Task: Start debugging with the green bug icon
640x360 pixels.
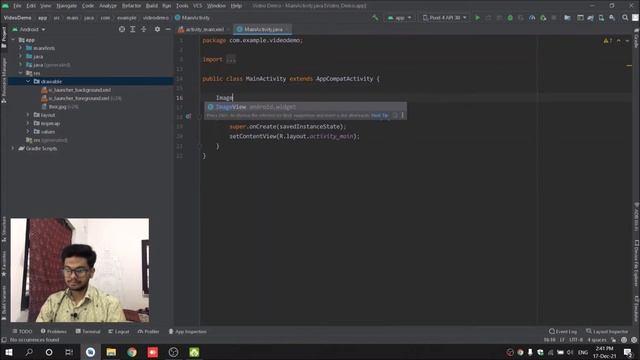Action: tap(510, 18)
